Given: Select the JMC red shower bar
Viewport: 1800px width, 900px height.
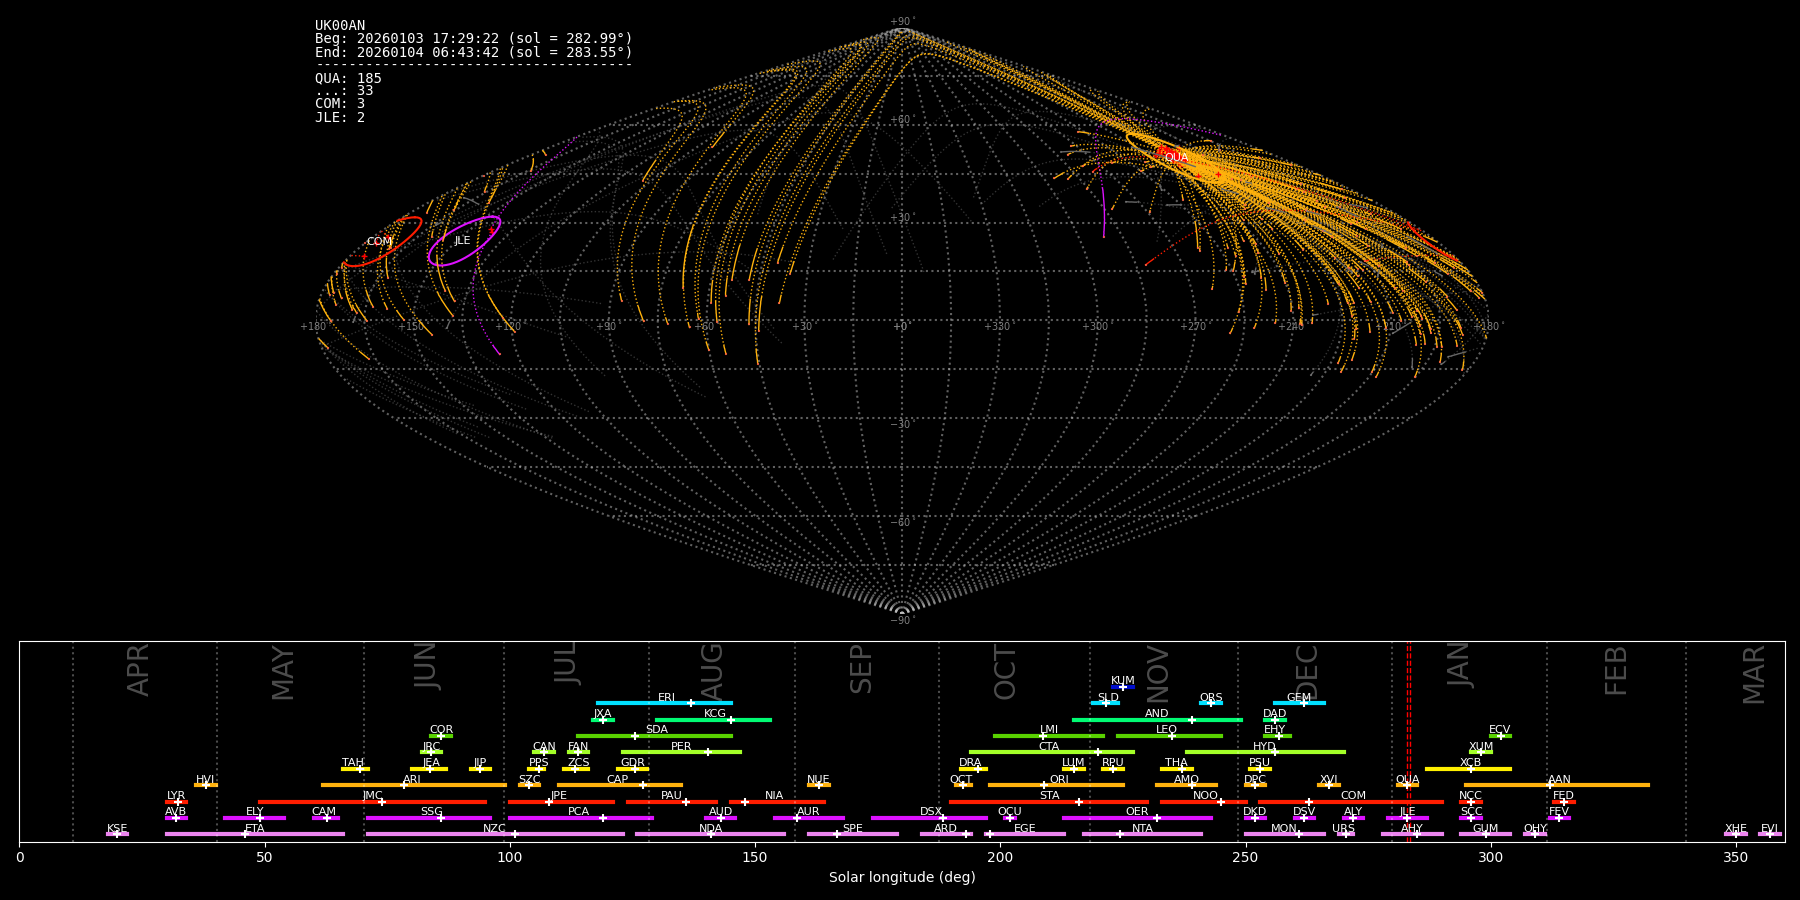Looking at the screenshot, I should click(372, 802).
